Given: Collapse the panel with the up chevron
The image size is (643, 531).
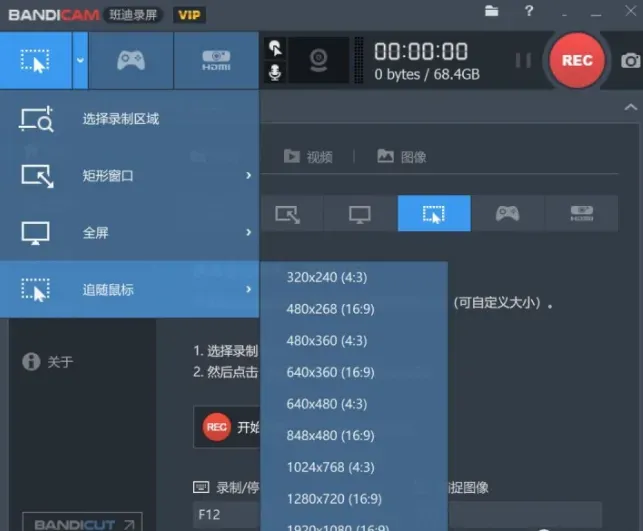Looking at the screenshot, I should [x=631, y=107].
